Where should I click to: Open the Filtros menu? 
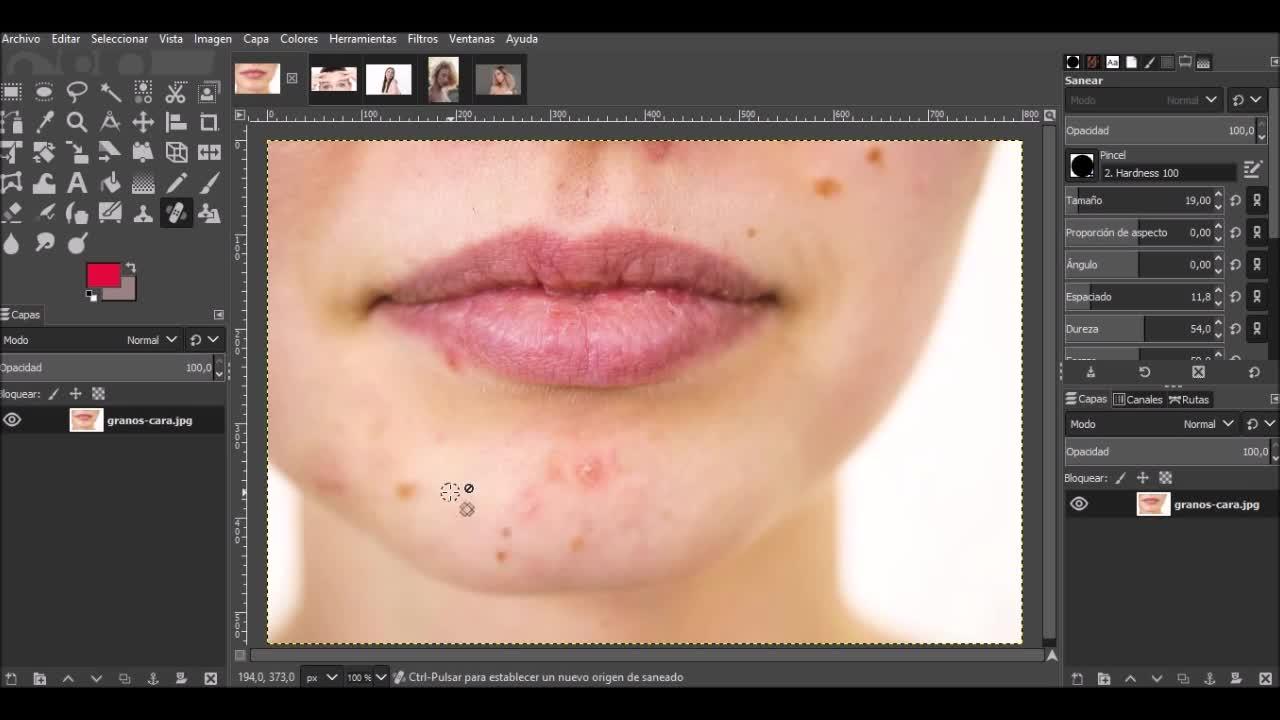pos(422,39)
